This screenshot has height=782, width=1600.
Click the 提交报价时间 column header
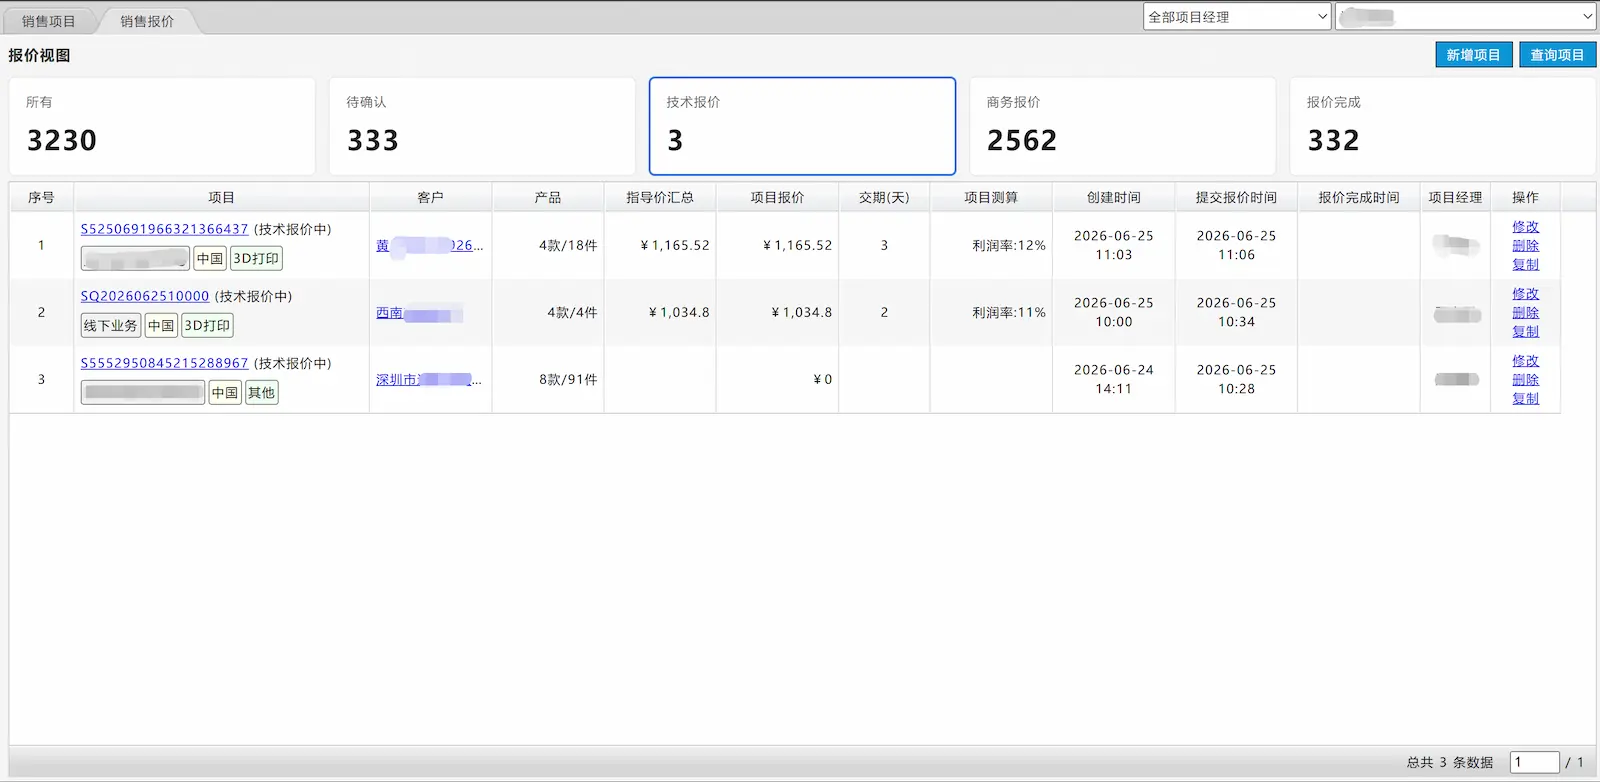1236,197
